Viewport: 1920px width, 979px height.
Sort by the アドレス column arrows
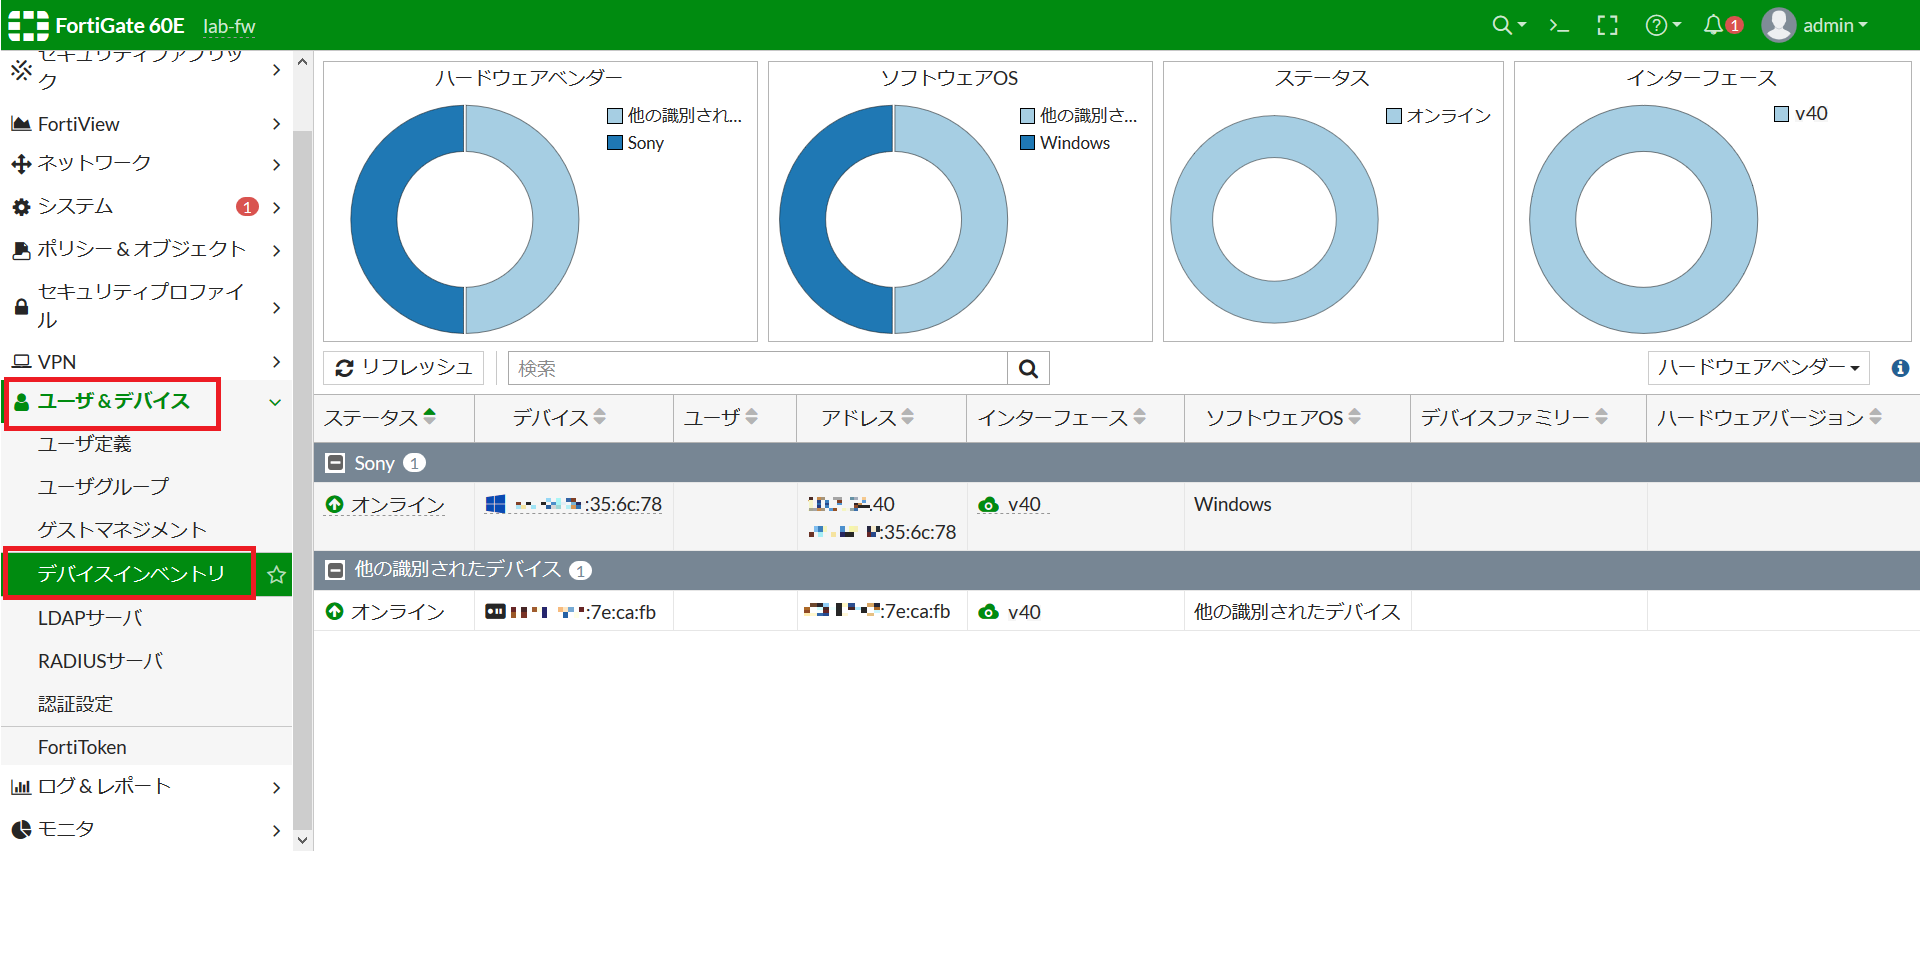pos(908,416)
